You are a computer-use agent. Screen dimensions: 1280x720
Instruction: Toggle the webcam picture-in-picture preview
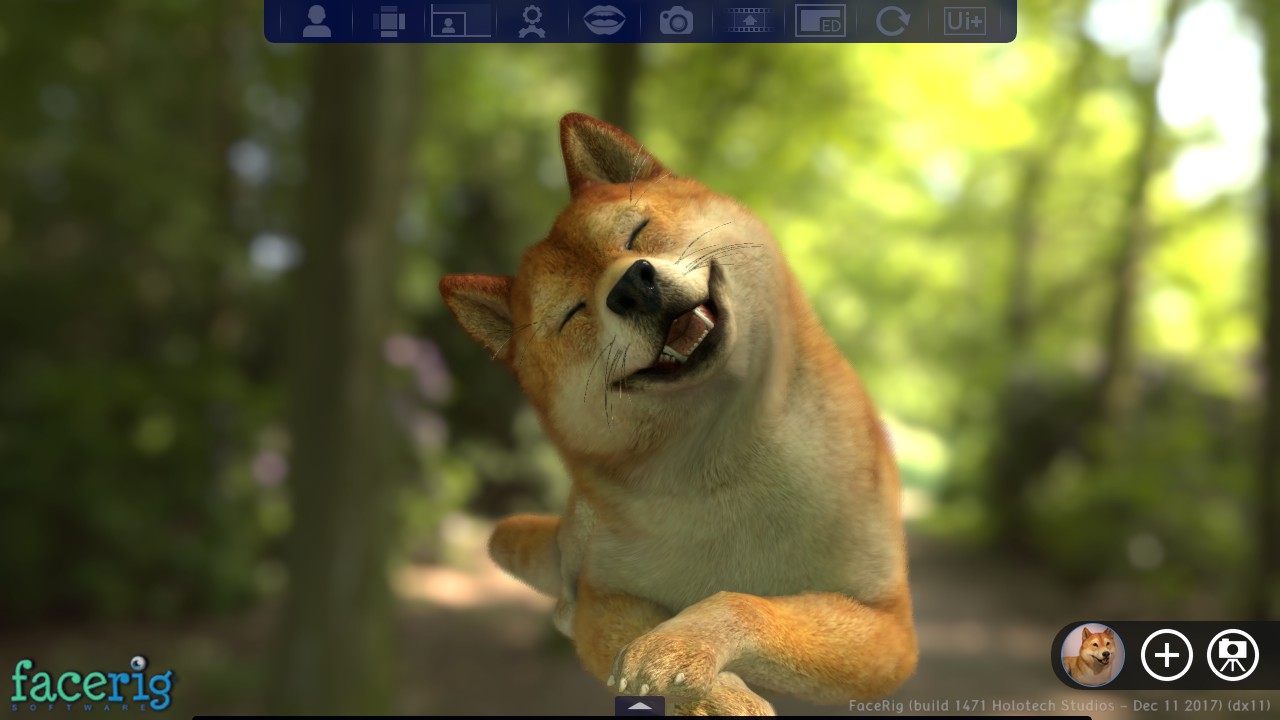[461, 21]
